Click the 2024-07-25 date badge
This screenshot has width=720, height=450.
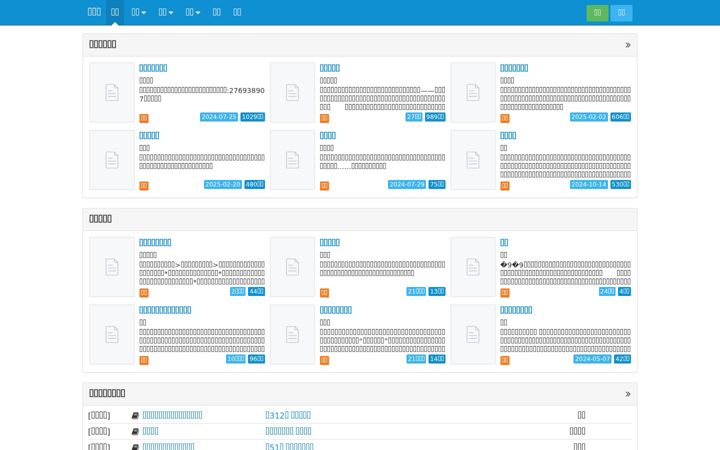(219, 117)
